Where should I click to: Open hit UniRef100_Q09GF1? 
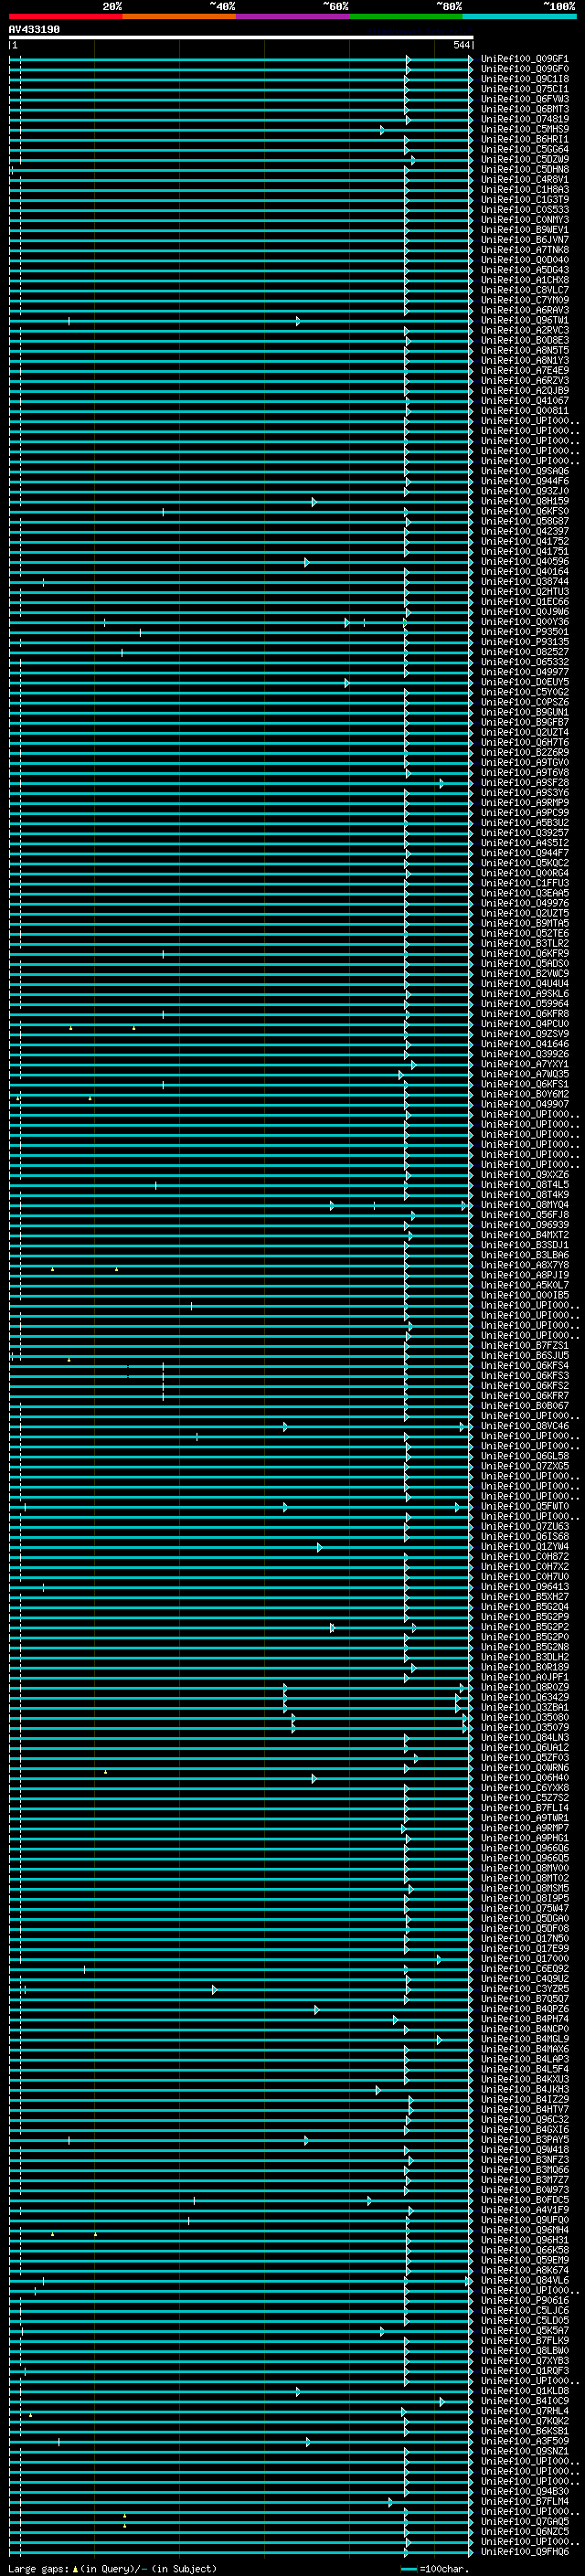click(524, 59)
